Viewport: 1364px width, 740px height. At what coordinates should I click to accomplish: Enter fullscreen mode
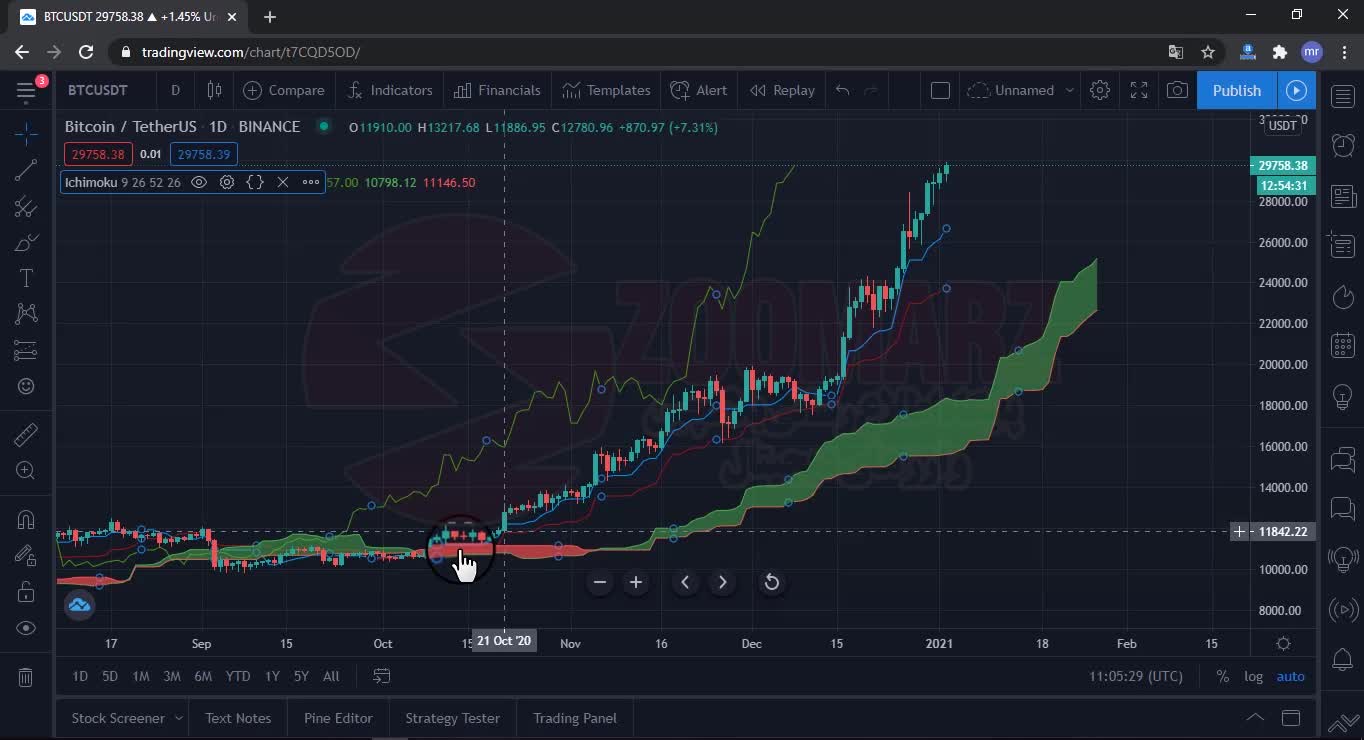pyautogui.click(x=1139, y=90)
